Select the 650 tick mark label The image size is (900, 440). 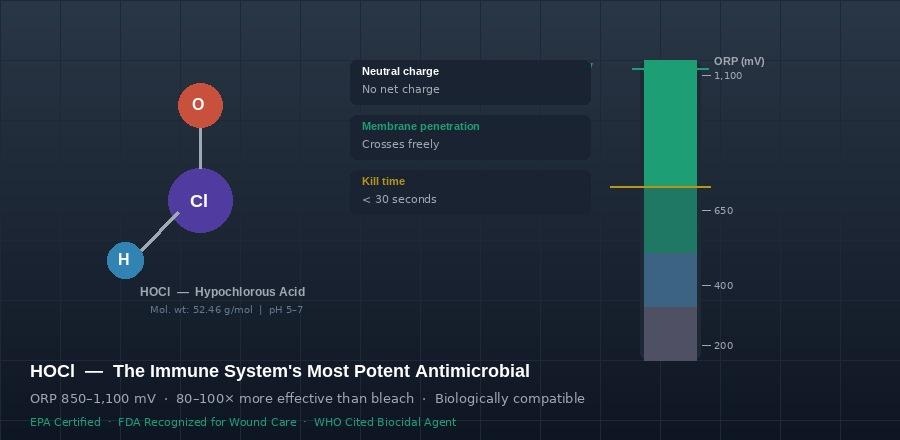click(724, 211)
